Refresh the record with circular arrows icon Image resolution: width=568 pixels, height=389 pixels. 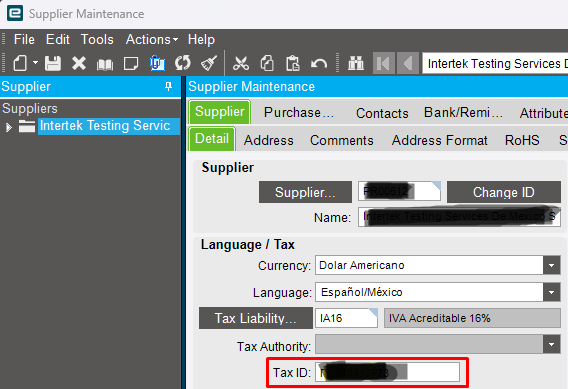pos(183,63)
